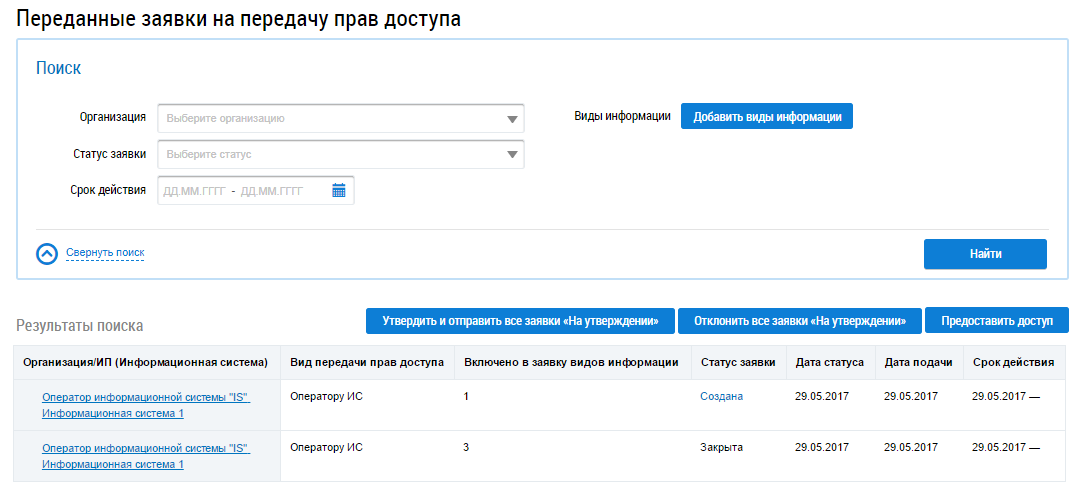Open the Статус заявки dropdown

click(x=340, y=155)
